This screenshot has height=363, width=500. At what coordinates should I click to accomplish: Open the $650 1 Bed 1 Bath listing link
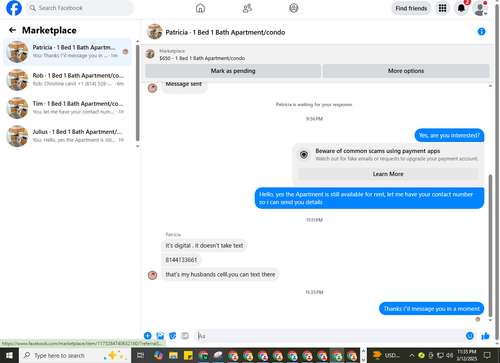(202, 58)
